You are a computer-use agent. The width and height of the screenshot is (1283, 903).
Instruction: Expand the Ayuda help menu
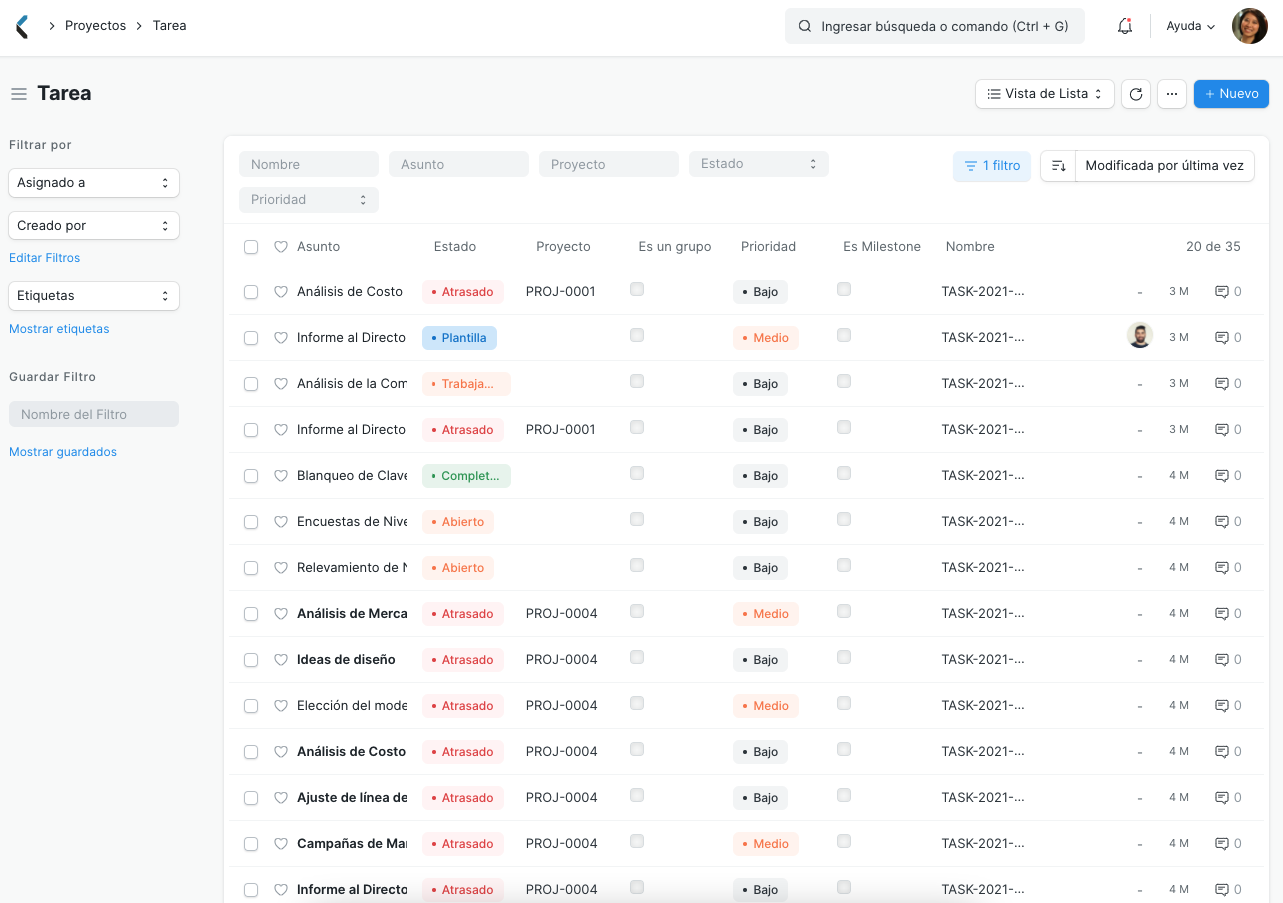pyautogui.click(x=1190, y=27)
